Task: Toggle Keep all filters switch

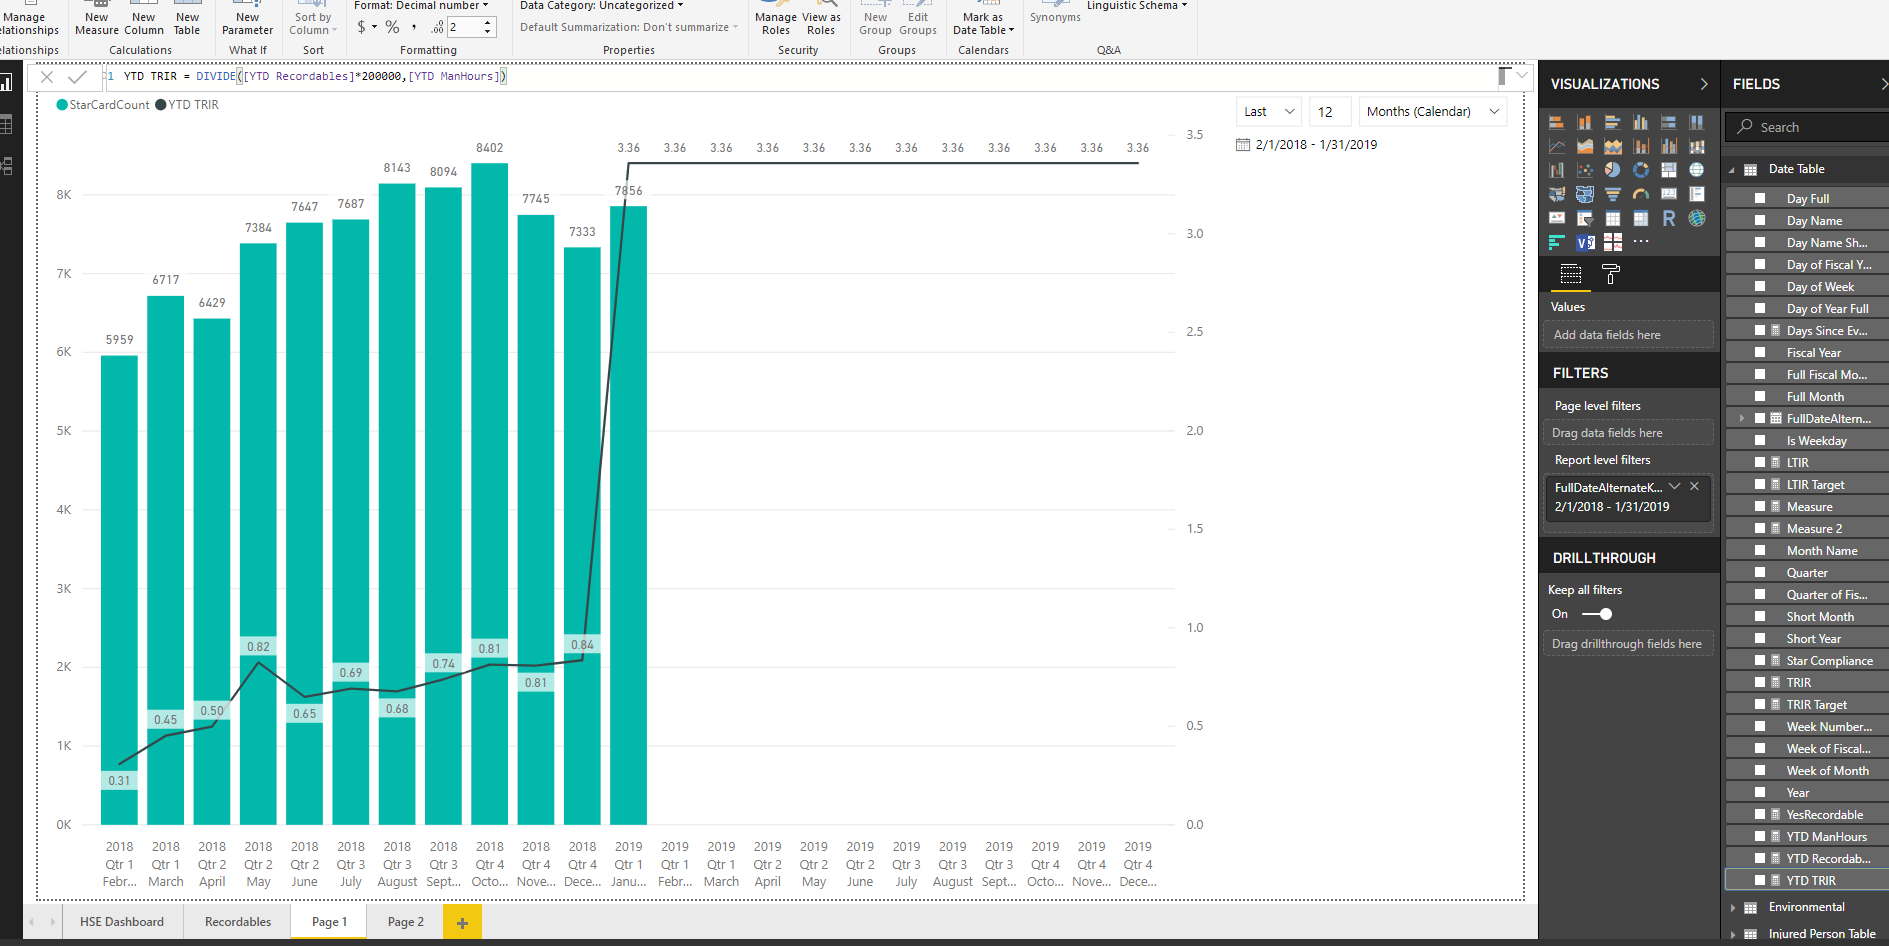Action: (1597, 614)
